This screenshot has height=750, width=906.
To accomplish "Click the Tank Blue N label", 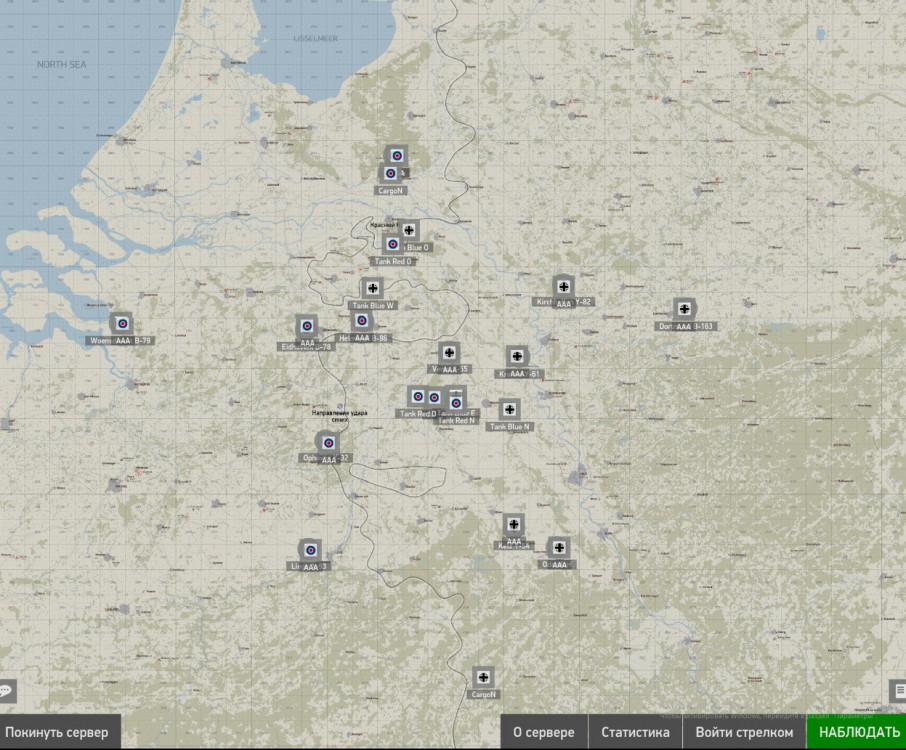I will (x=510, y=427).
